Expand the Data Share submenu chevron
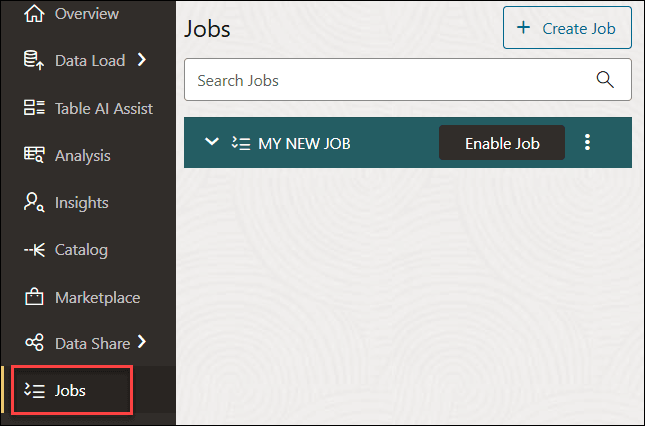The height and width of the screenshot is (426, 645). click(x=142, y=342)
